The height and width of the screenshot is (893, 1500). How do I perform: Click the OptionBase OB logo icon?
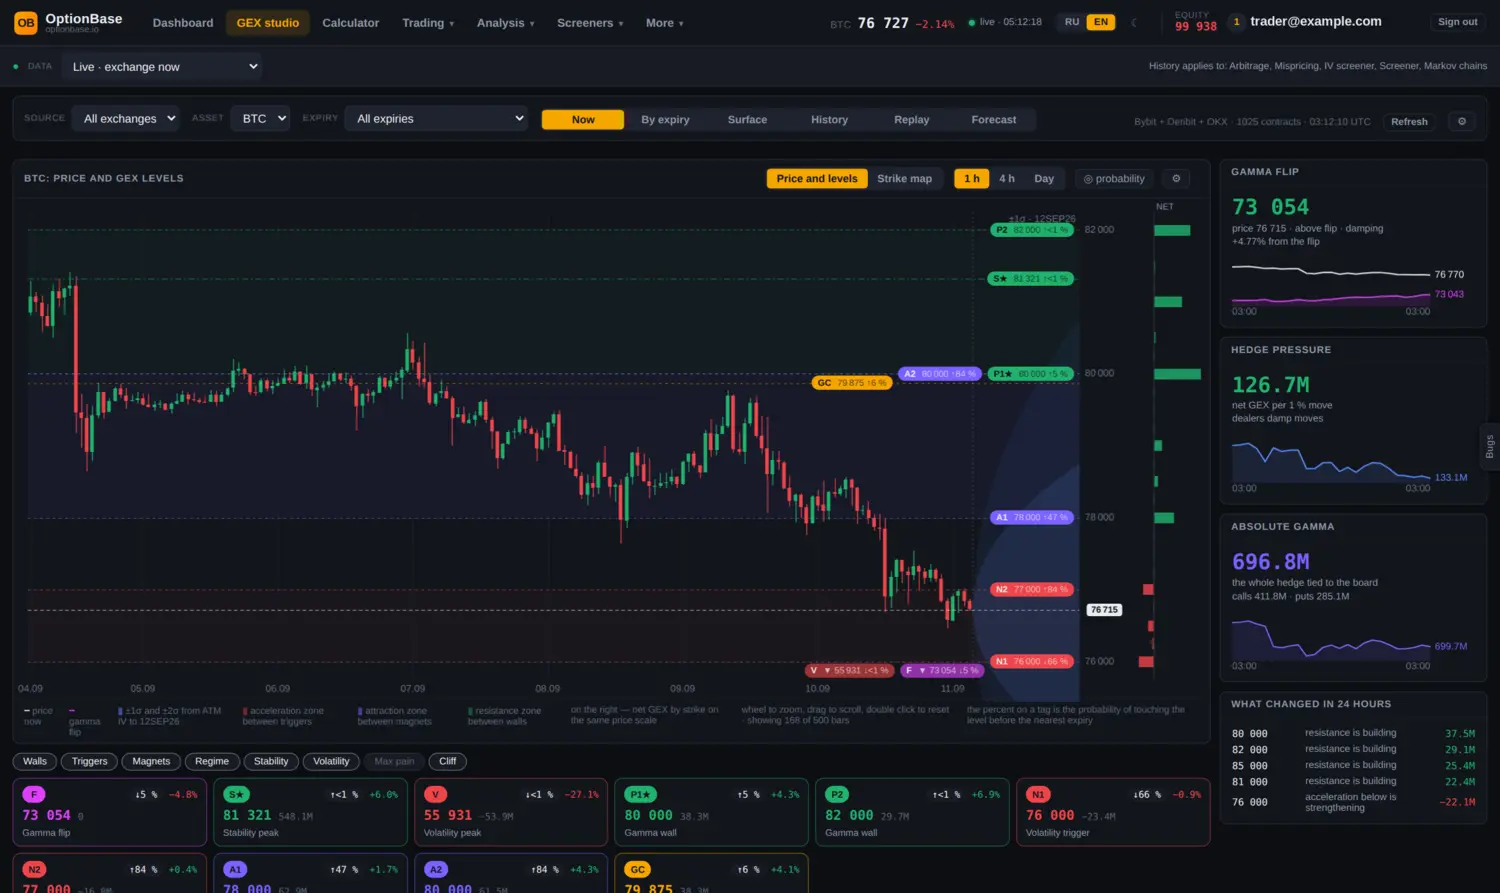point(26,22)
